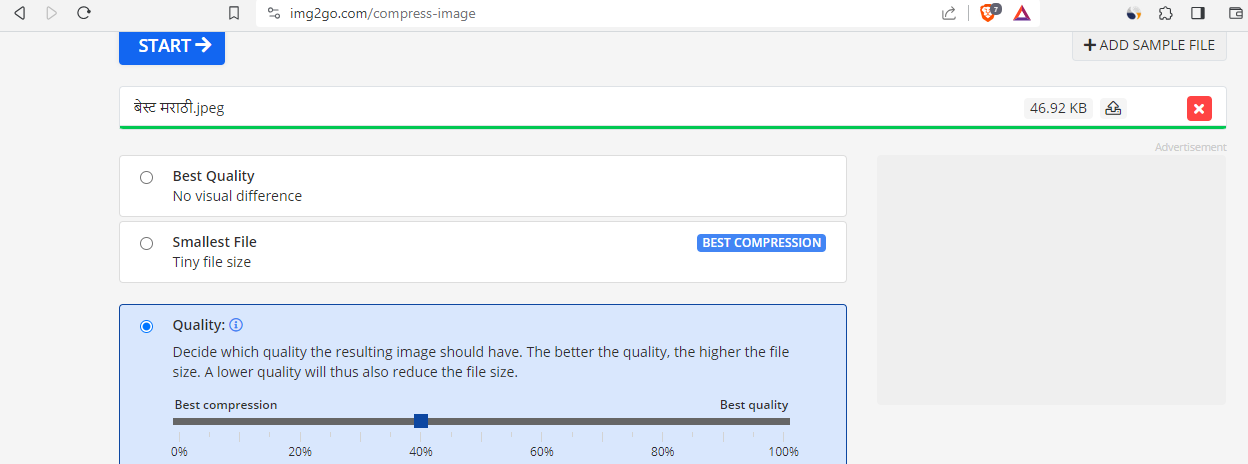Screen dimensions: 1248x464
Task: Click the upload icon beside file size
Action: pyautogui.click(x=1113, y=108)
